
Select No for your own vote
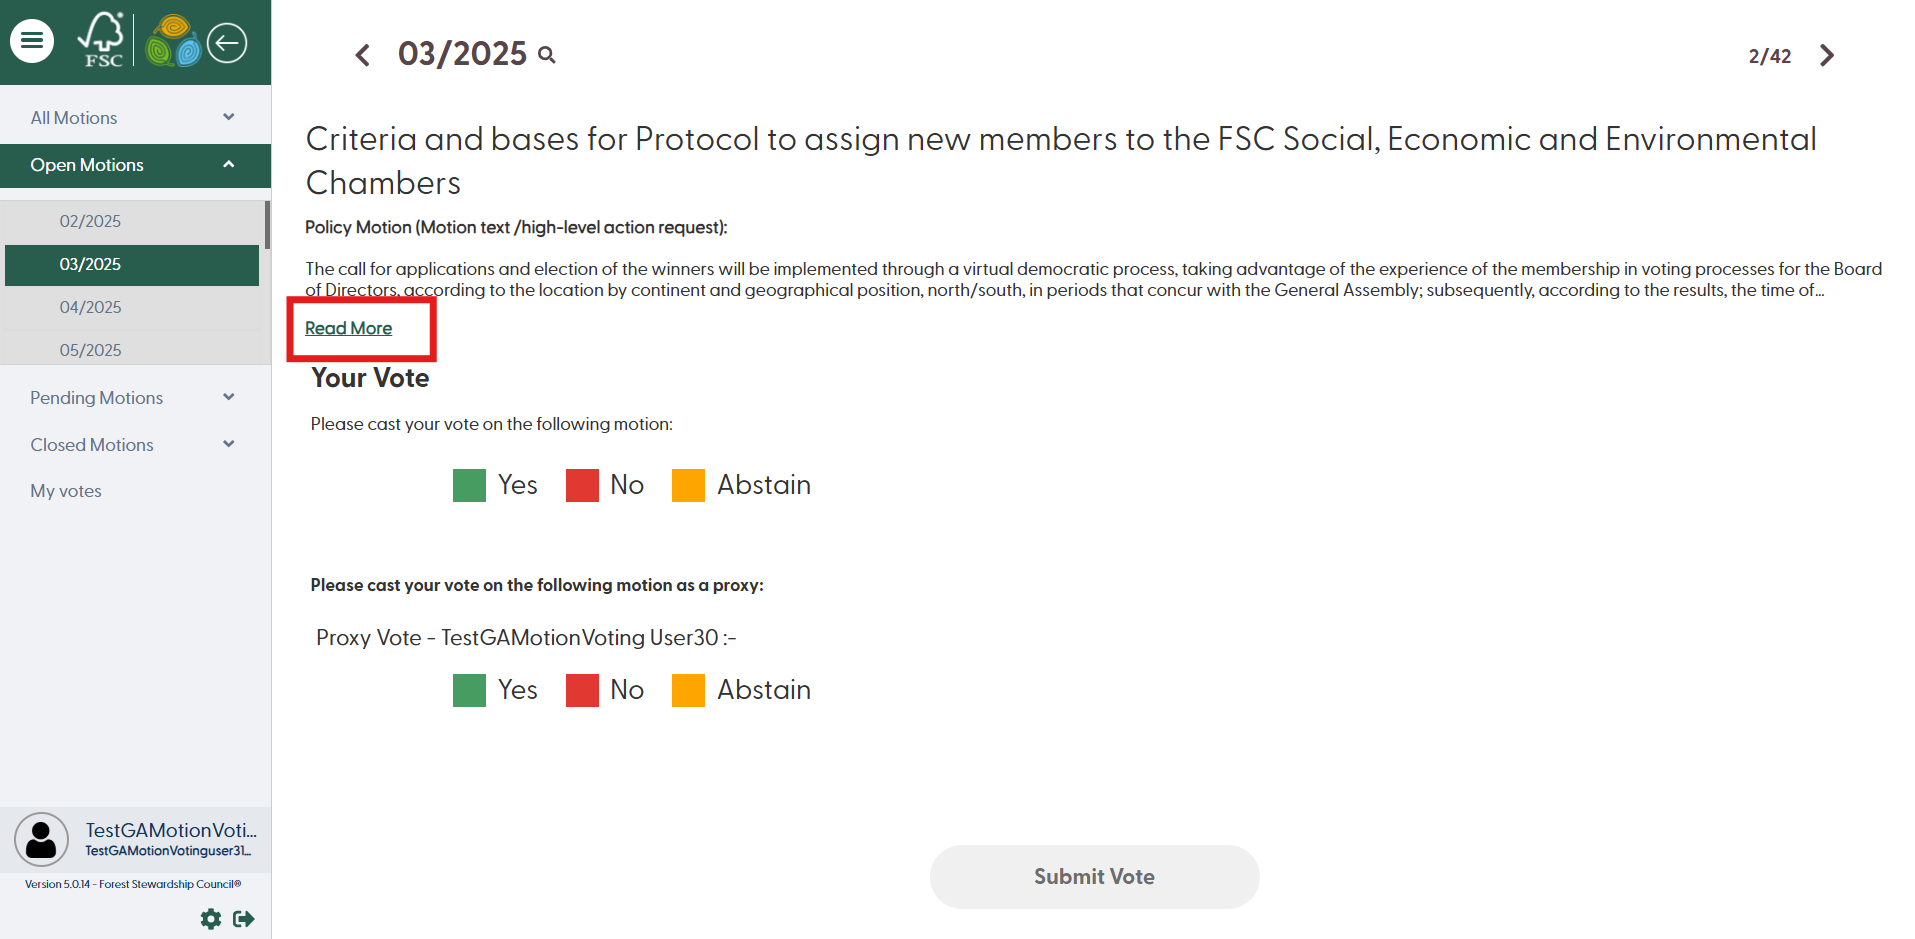click(582, 485)
